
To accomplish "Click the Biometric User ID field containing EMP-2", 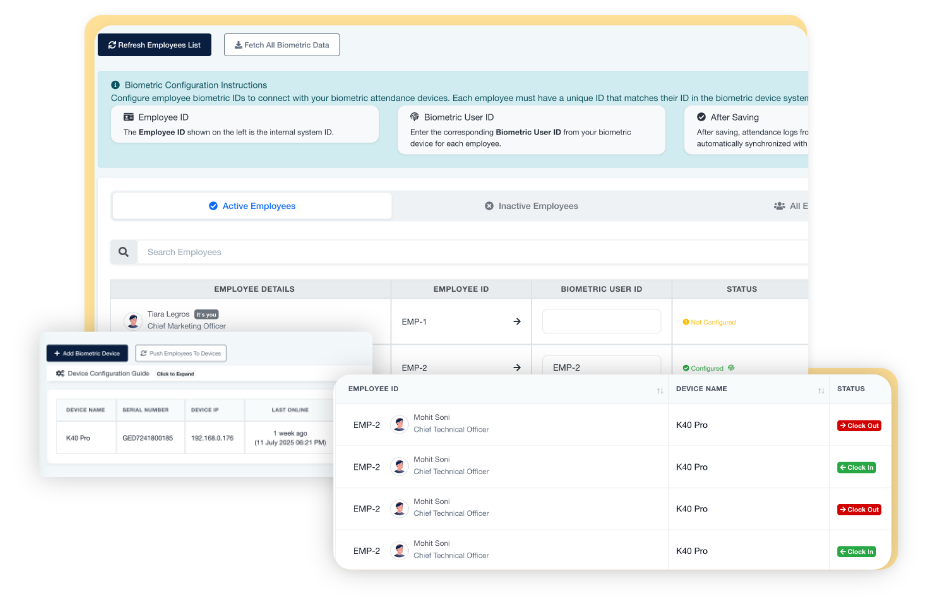I will 601,365.
